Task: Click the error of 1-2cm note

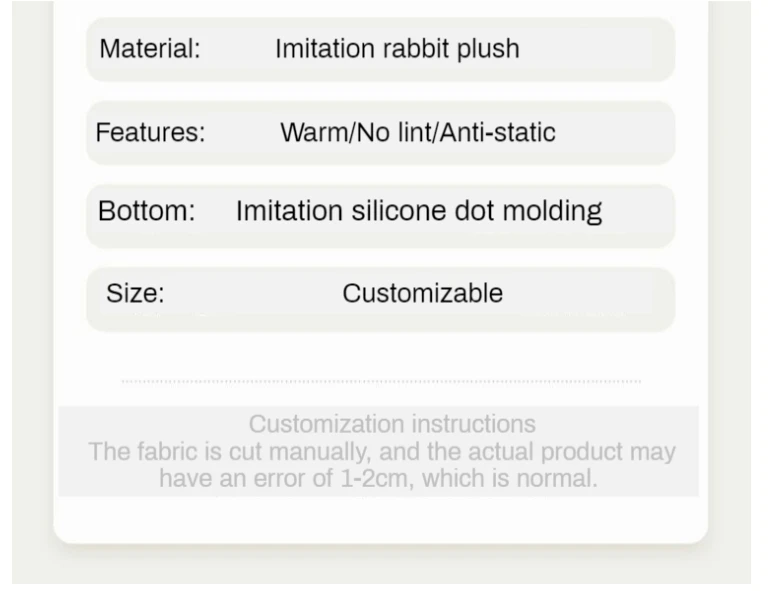Action: [378, 478]
